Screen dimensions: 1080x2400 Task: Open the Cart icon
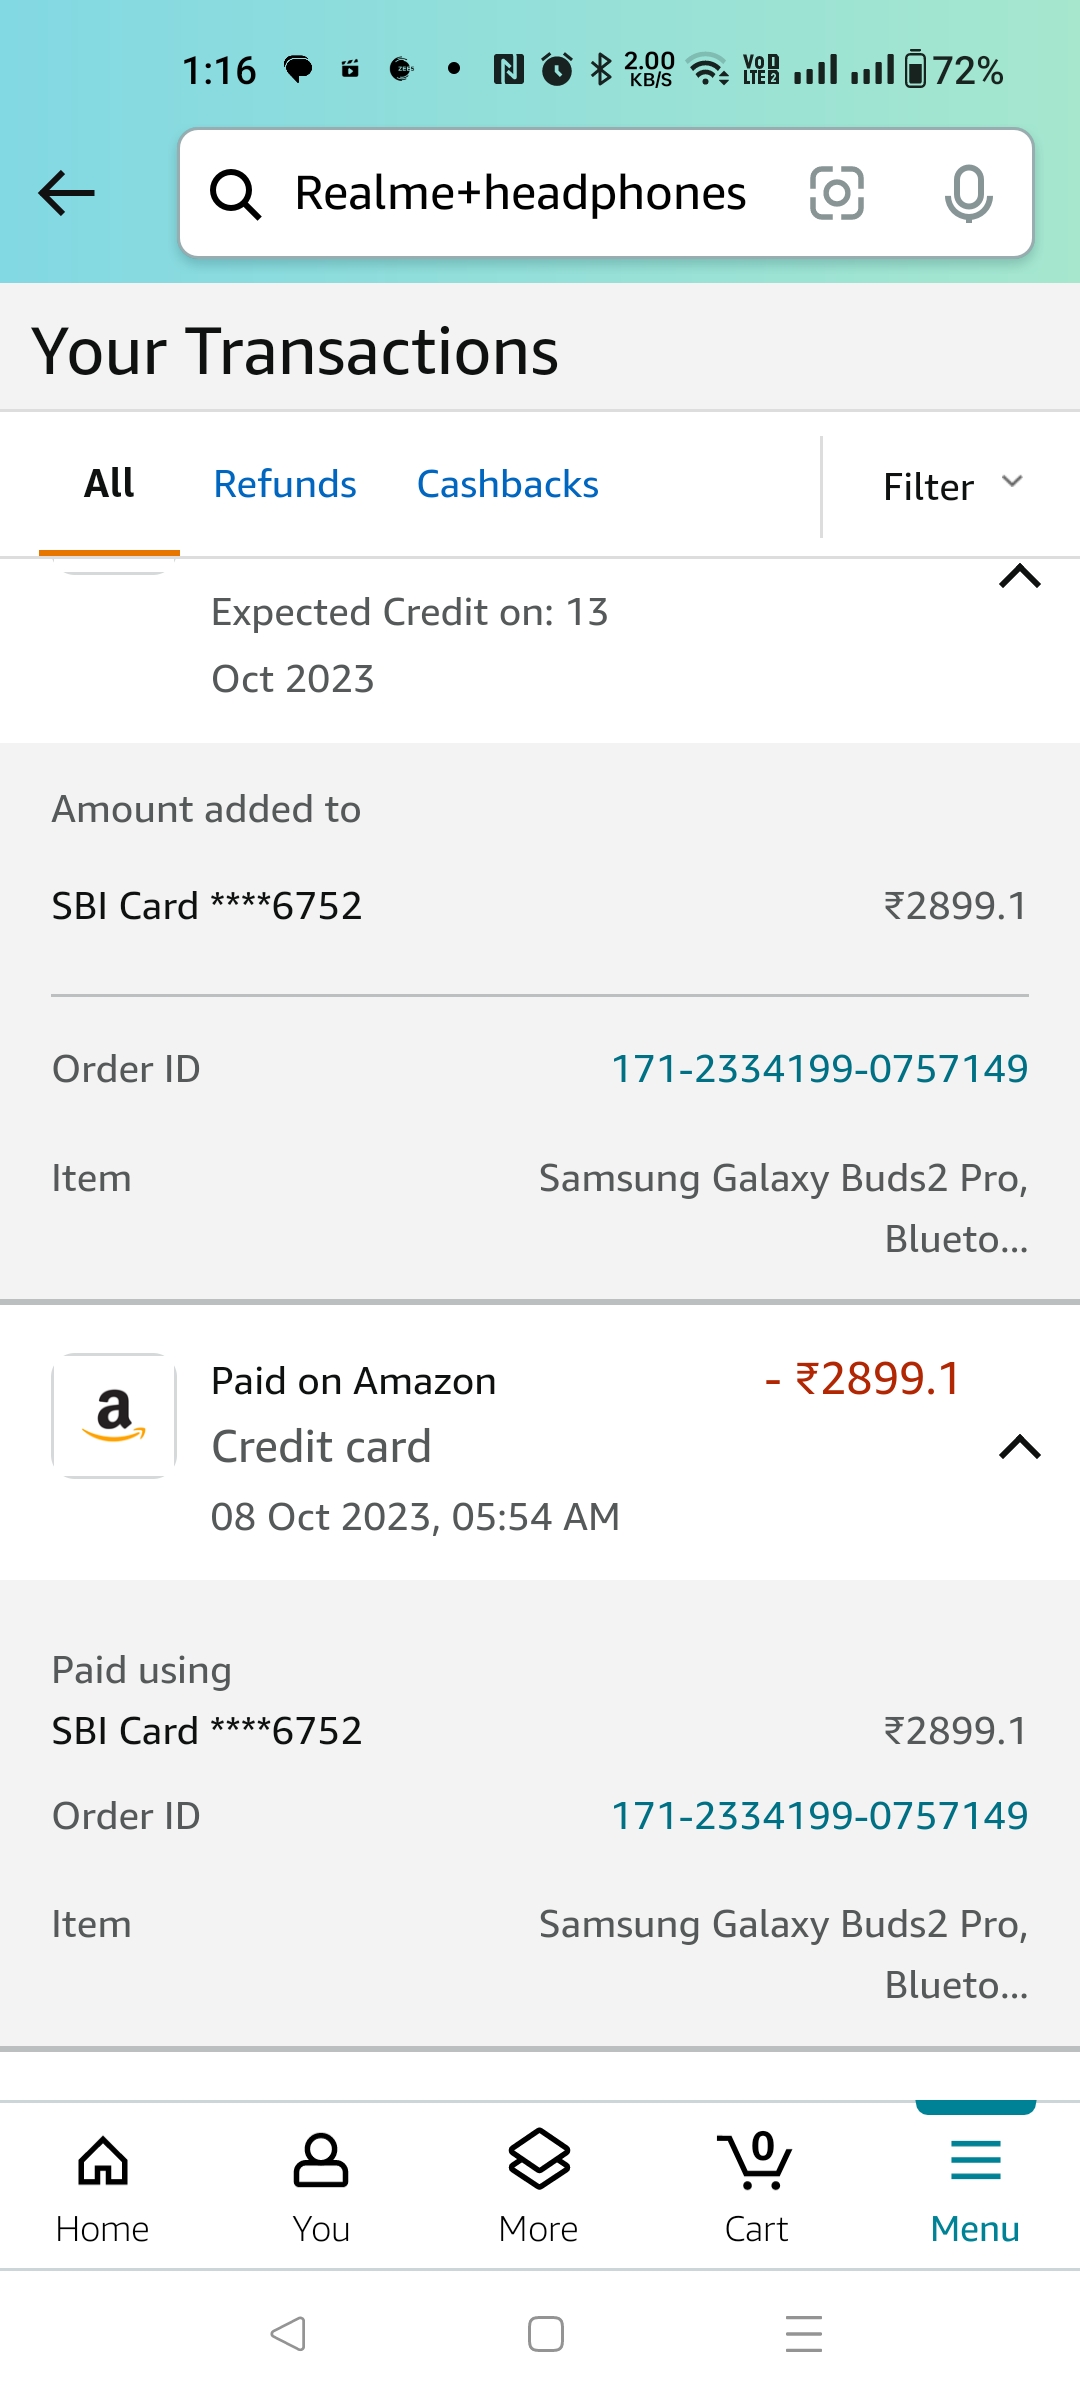[x=757, y=2186]
